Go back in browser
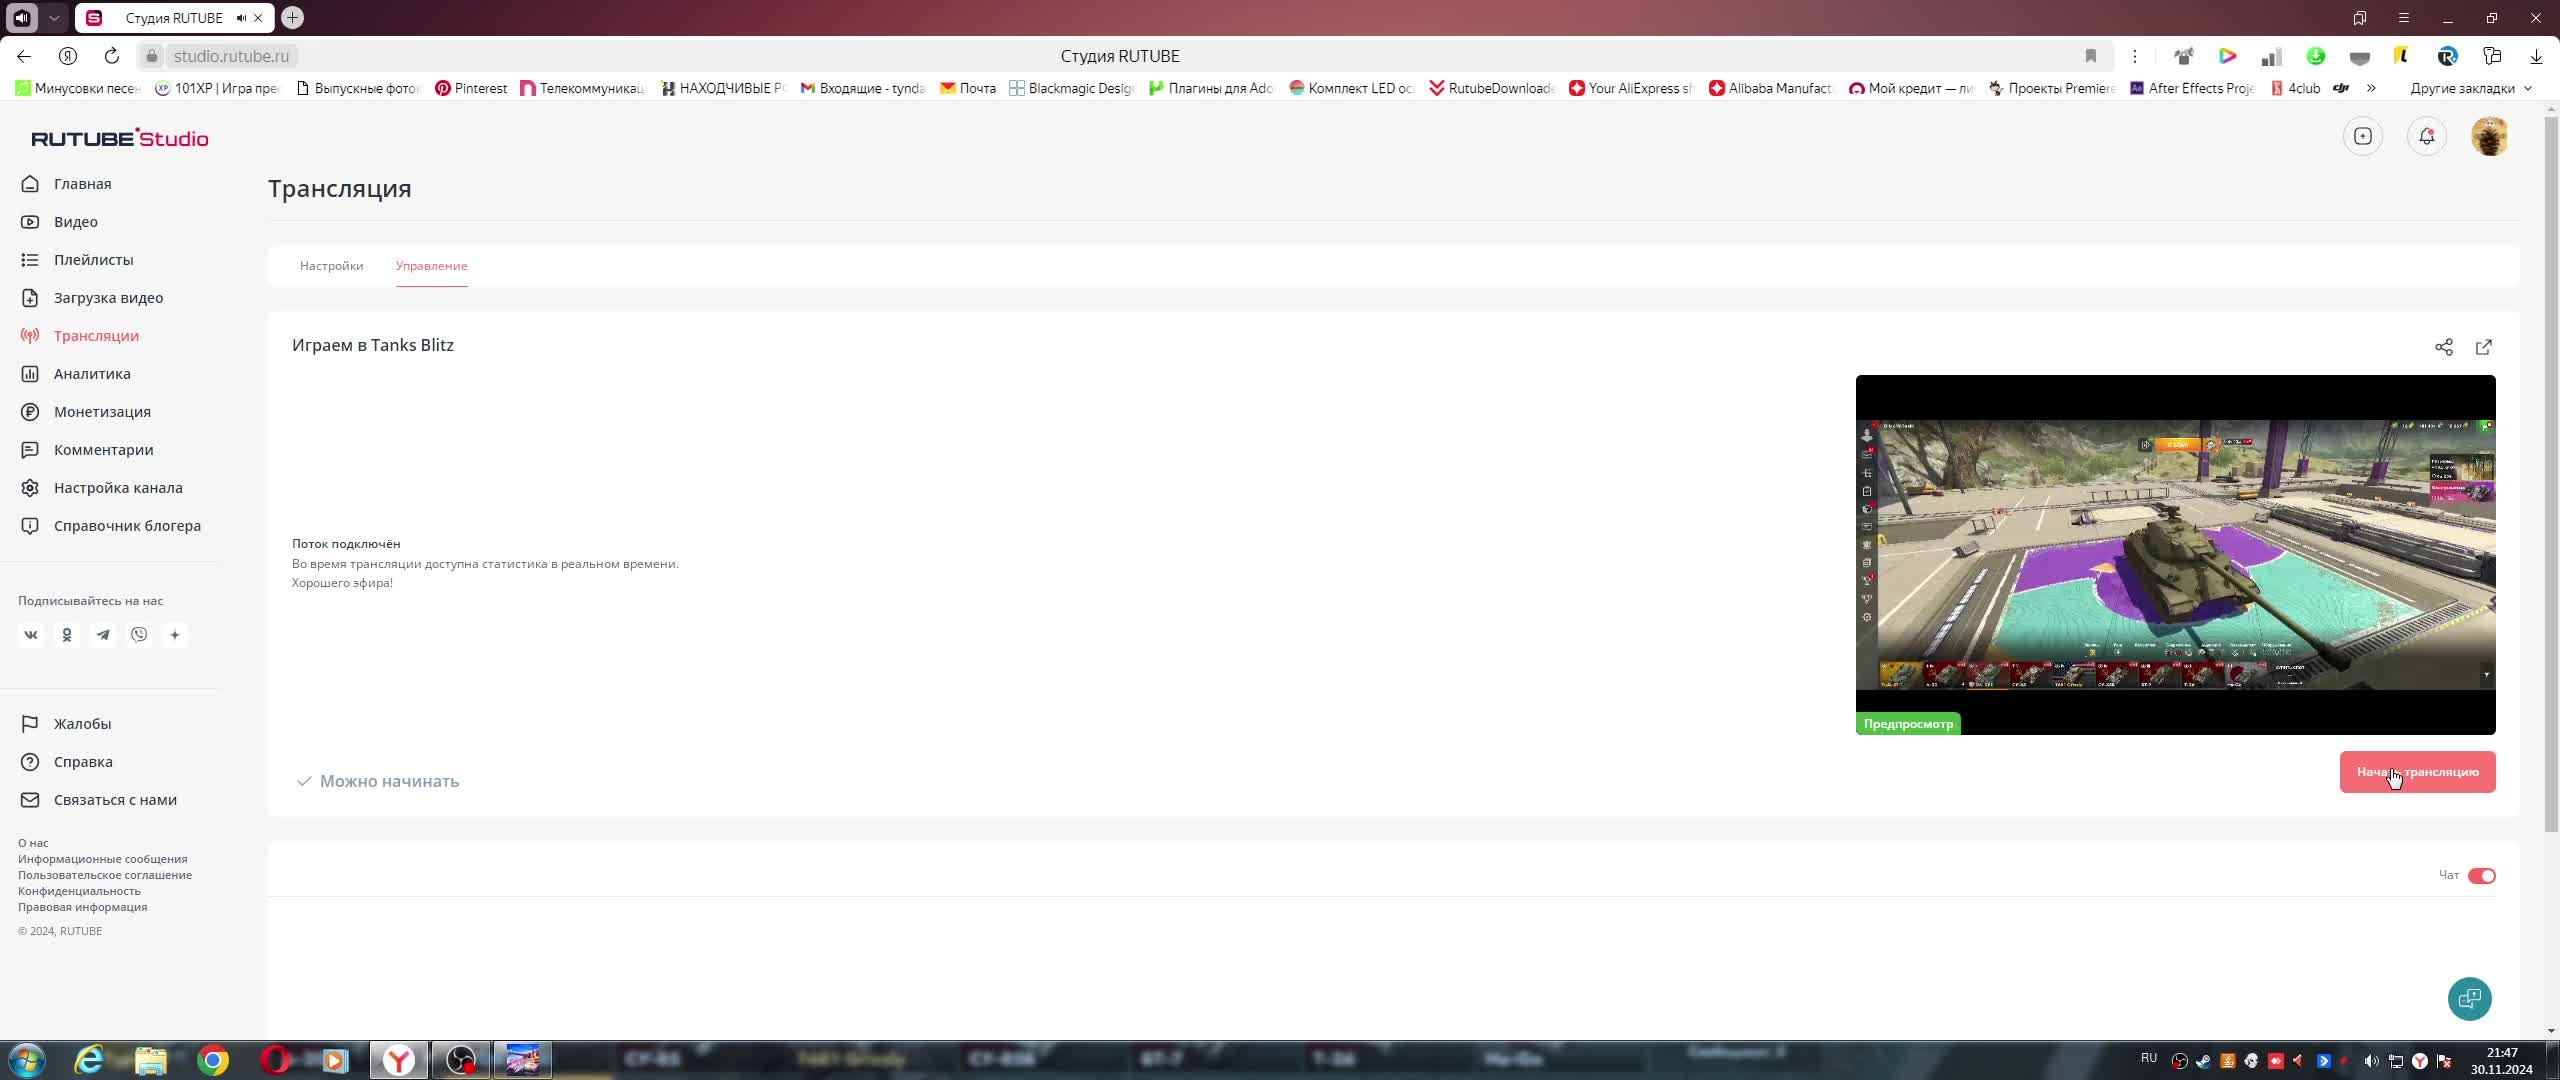 pyautogui.click(x=24, y=56)
